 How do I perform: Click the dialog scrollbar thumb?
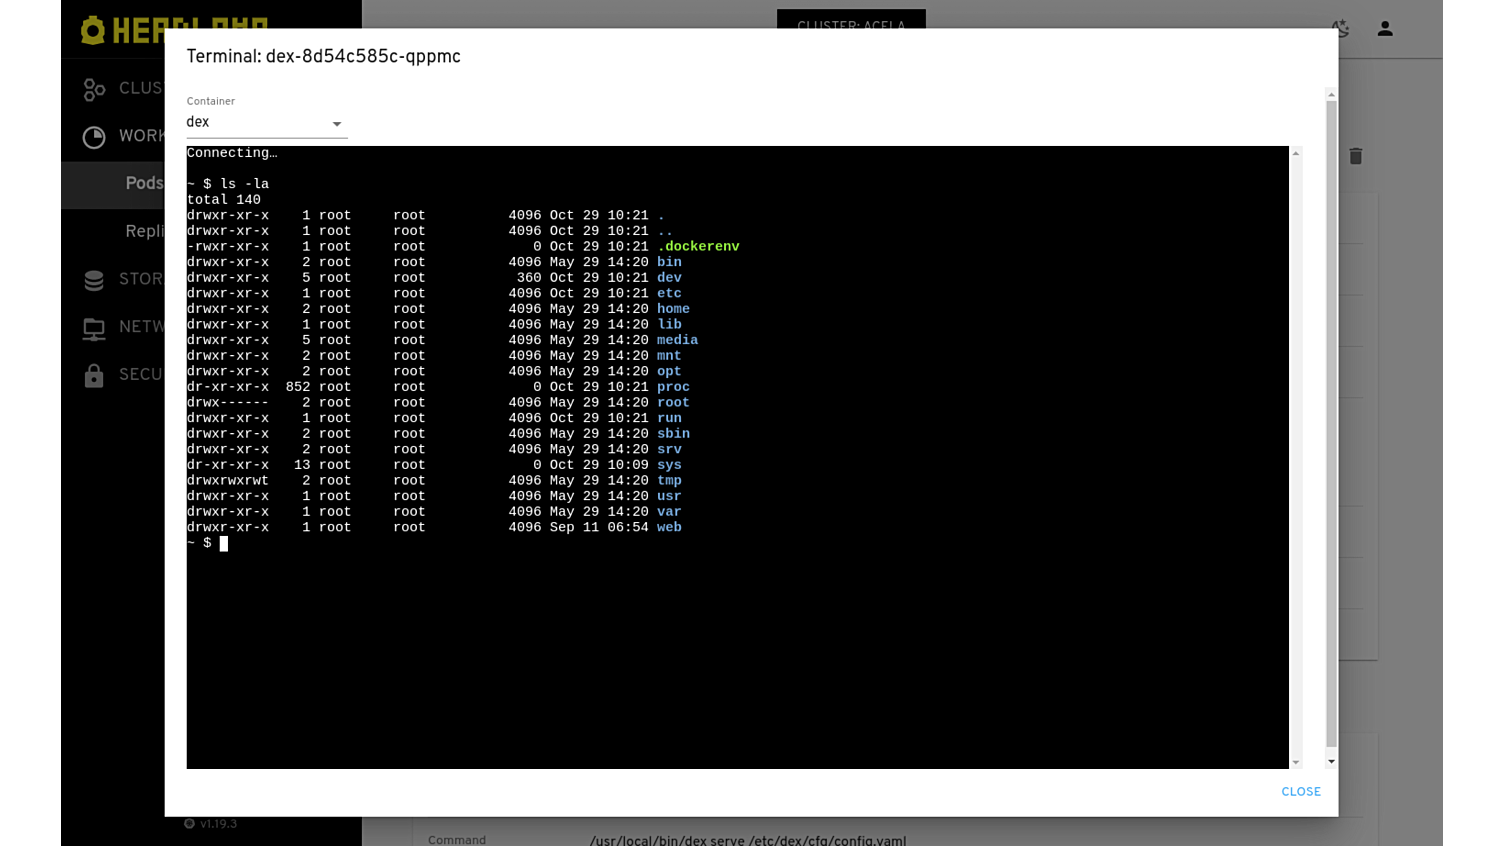[1331, 423]
